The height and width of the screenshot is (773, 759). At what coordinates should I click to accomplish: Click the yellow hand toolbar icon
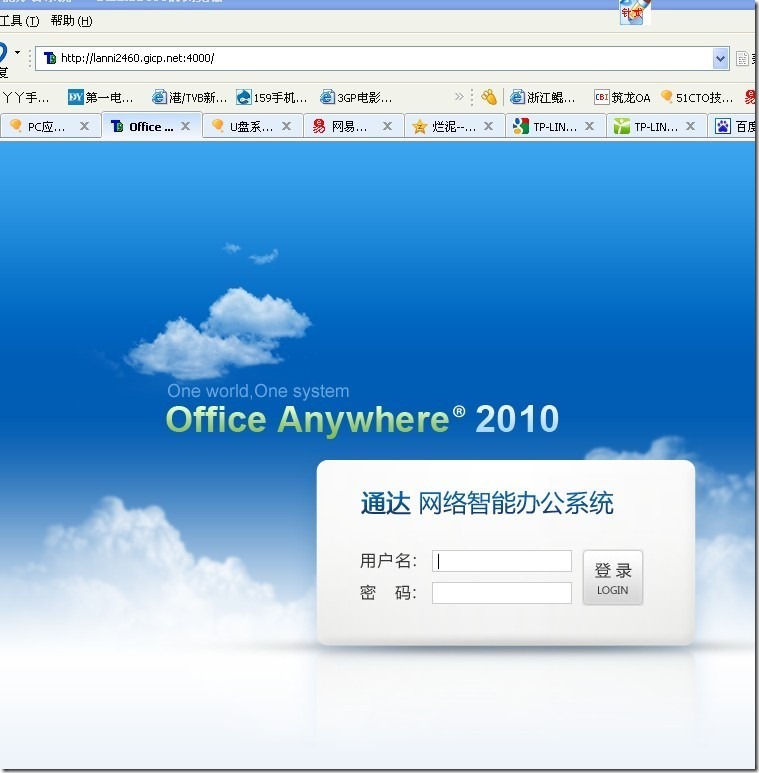click(488, 97)
